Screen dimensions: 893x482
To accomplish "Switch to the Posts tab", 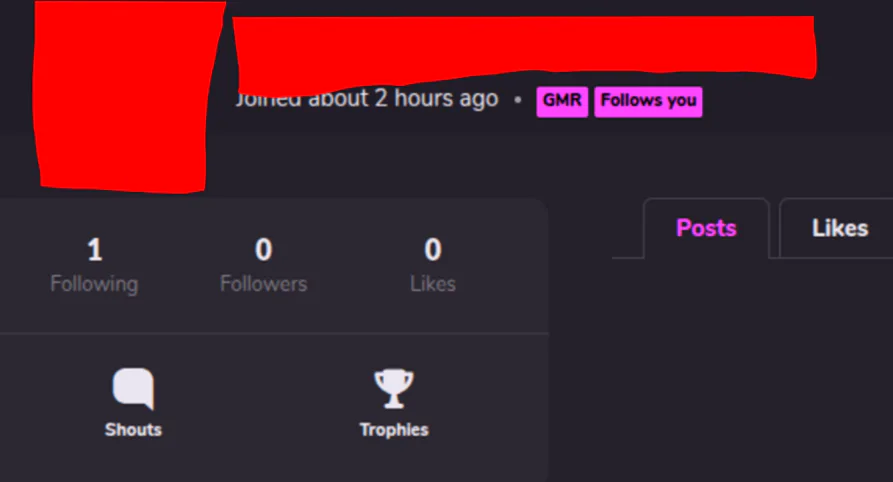I will [706, 228].
